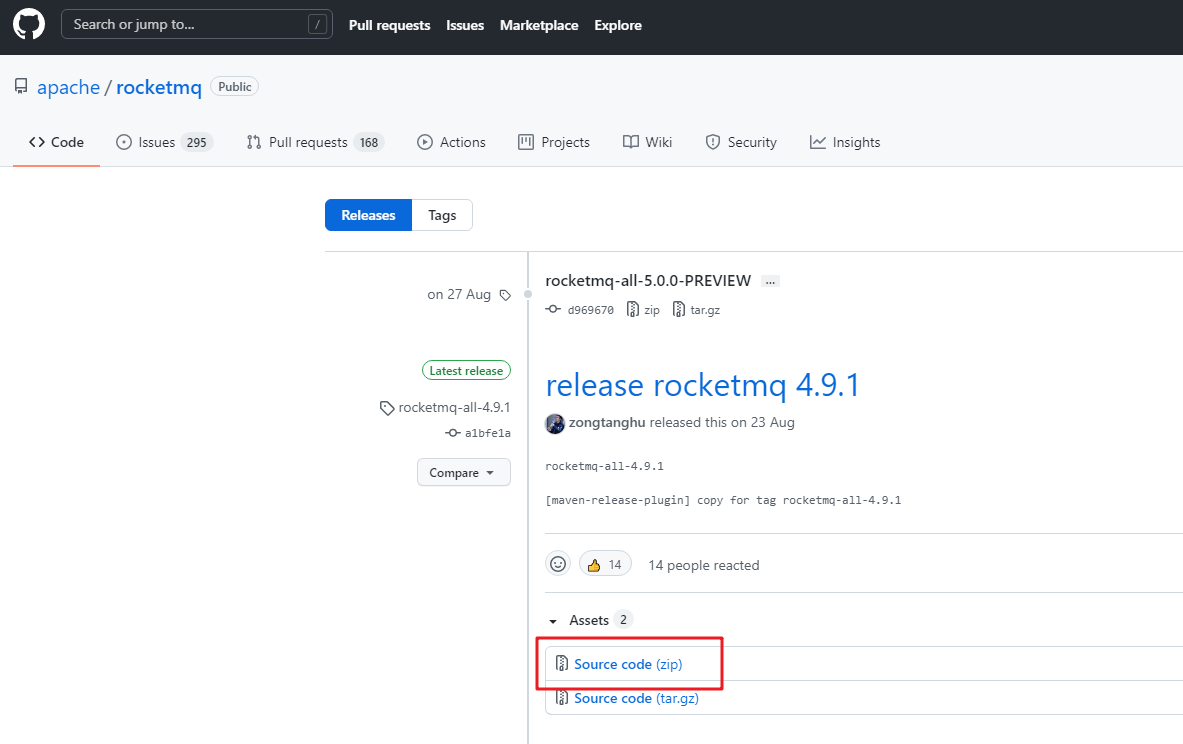This screenshot has height=744, width=1183.
Task: Click the 168 pull requests counter
Action: (x=369, y=143)
